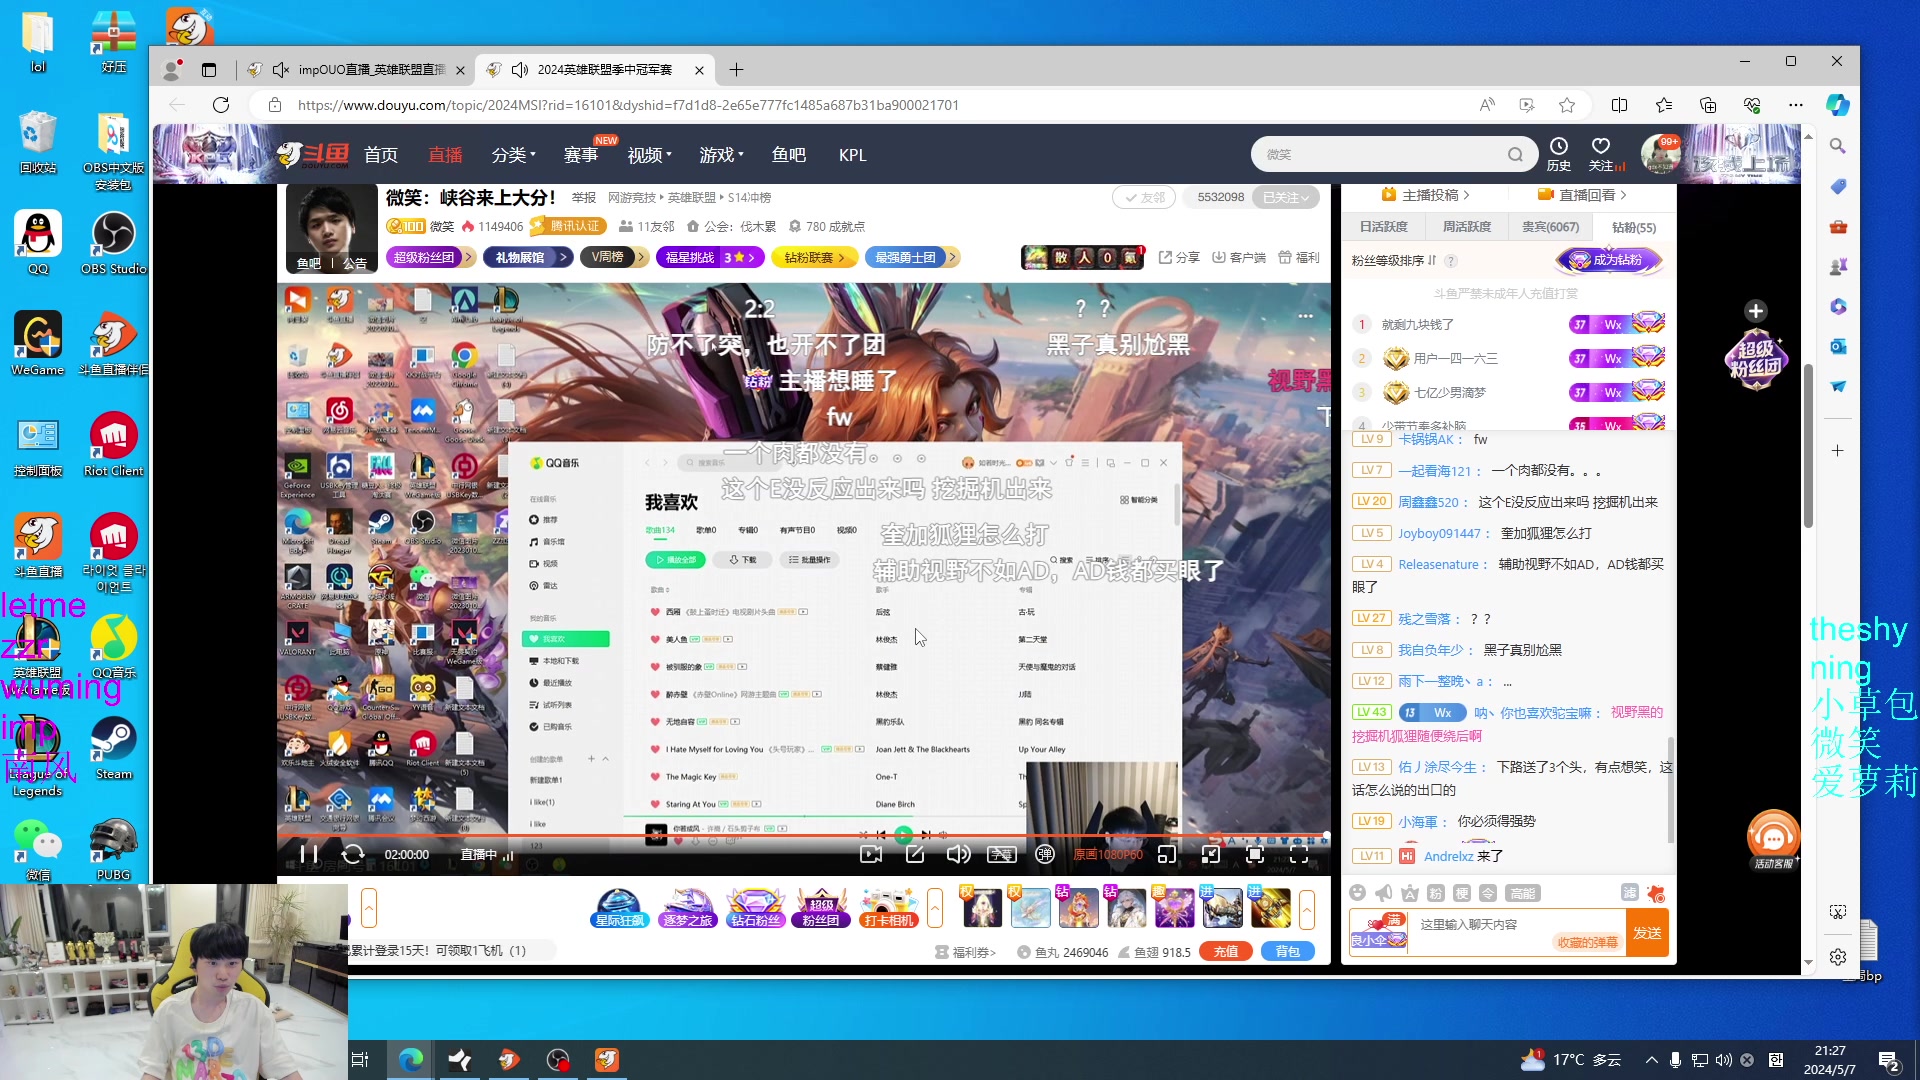This screenshot has height=1080, width=1920.
Task: Toggle 粉丝等级排序 sort order
Action: pos(1394,261)
